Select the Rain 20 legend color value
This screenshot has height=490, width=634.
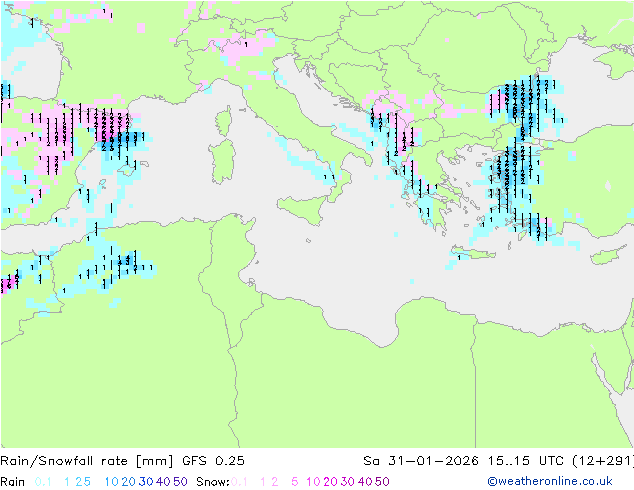click(x=129, y=482)
